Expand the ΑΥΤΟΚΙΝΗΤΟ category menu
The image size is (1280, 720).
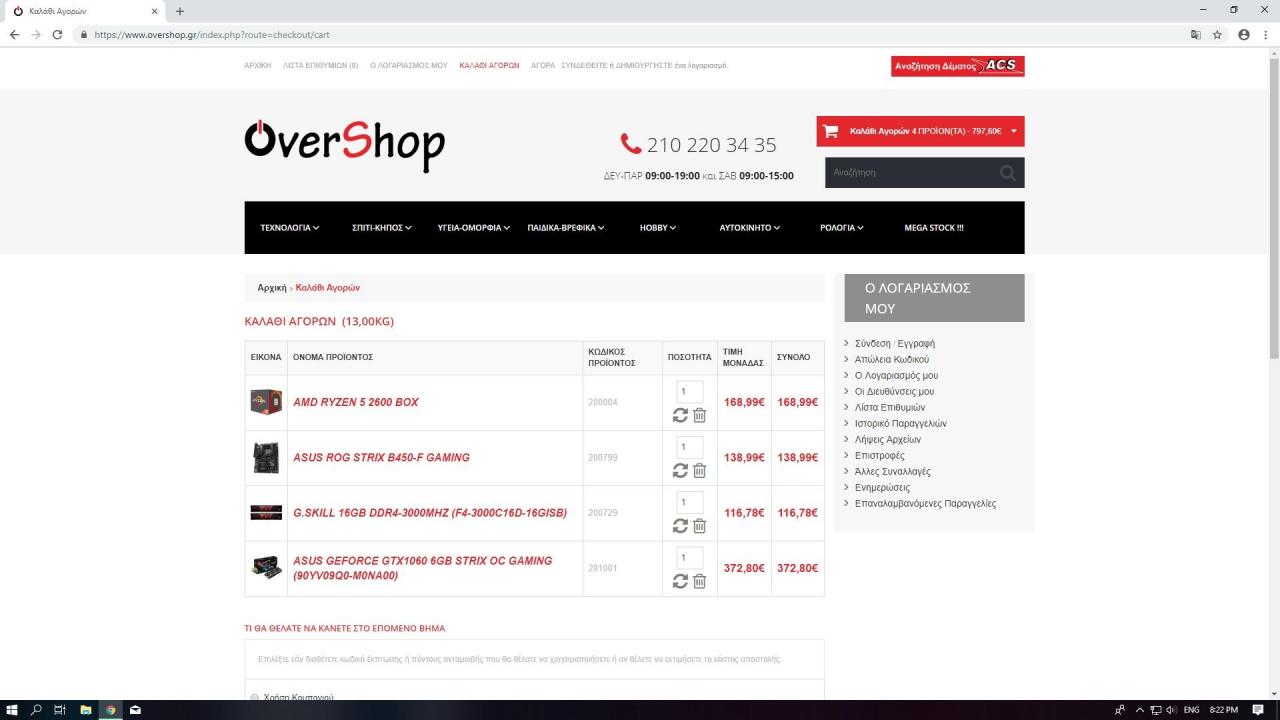pyautogui.click(x=750, y=228)
